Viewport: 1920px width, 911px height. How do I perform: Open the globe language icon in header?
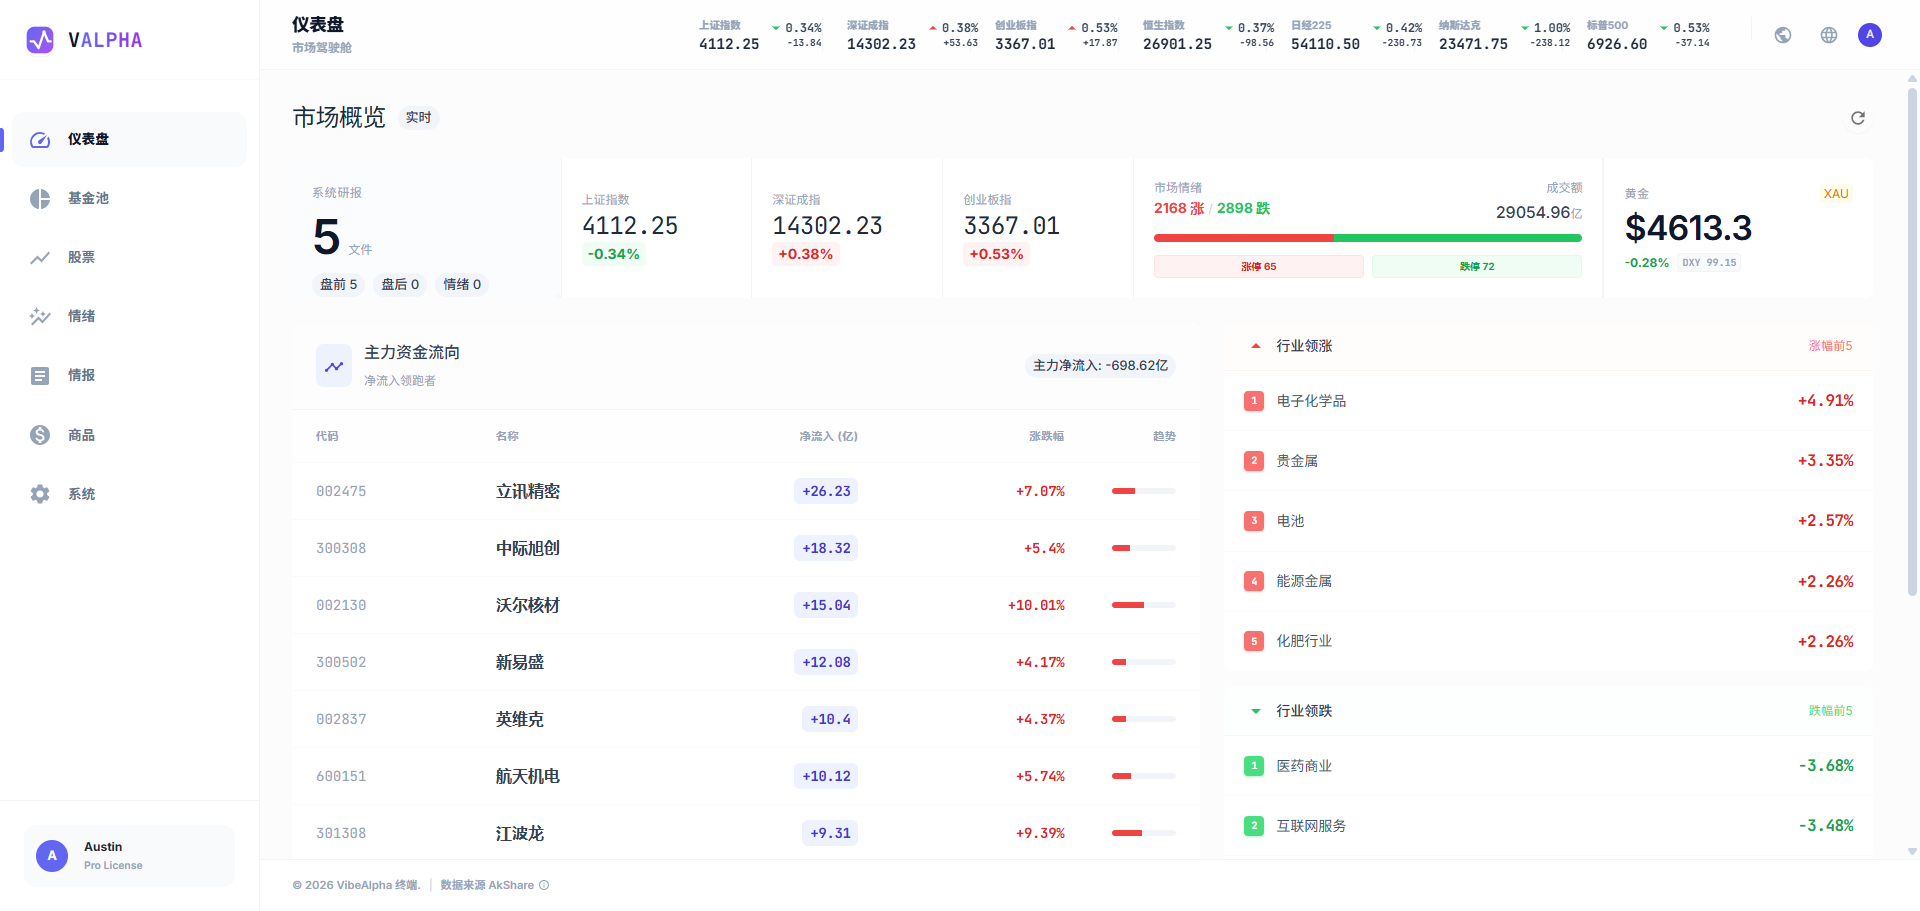[1828, 35]
